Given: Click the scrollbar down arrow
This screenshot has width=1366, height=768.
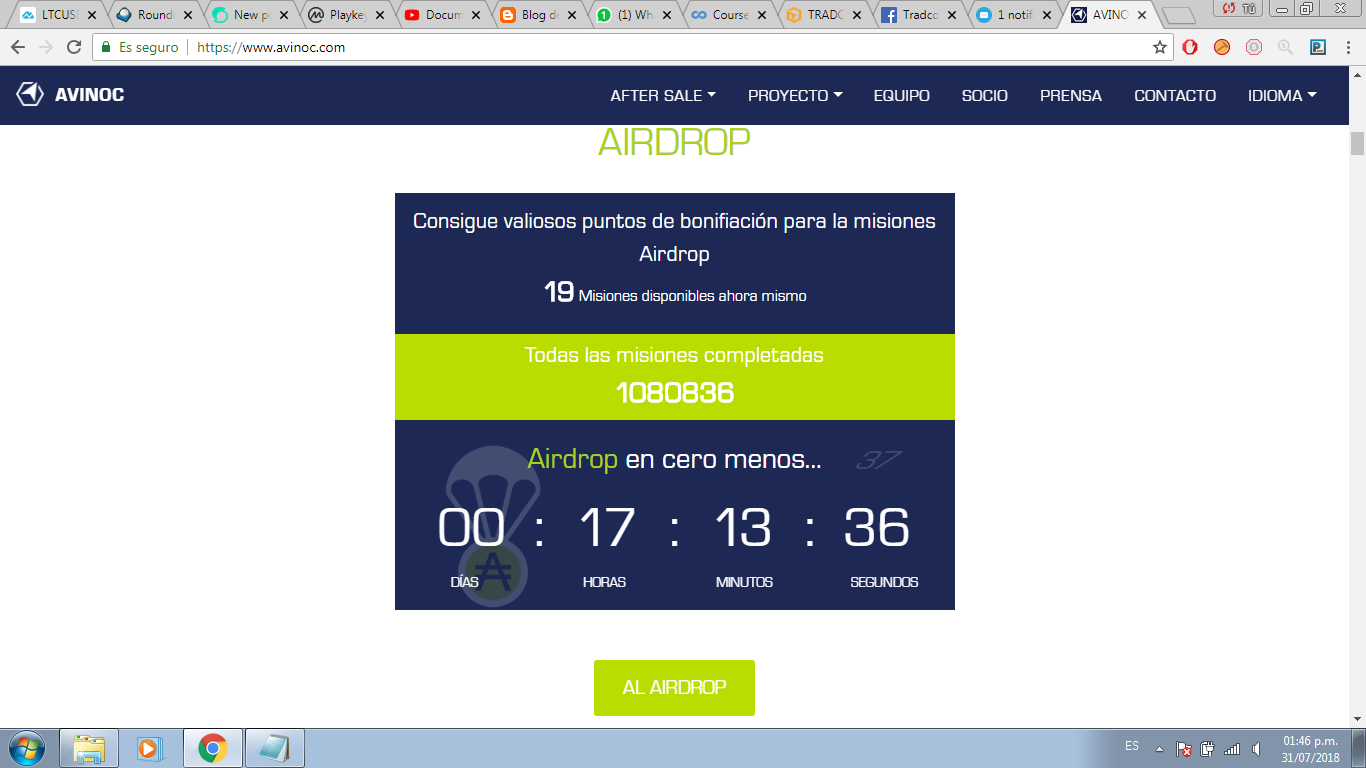Looking at the screenshot, I should pos(1357,719).
